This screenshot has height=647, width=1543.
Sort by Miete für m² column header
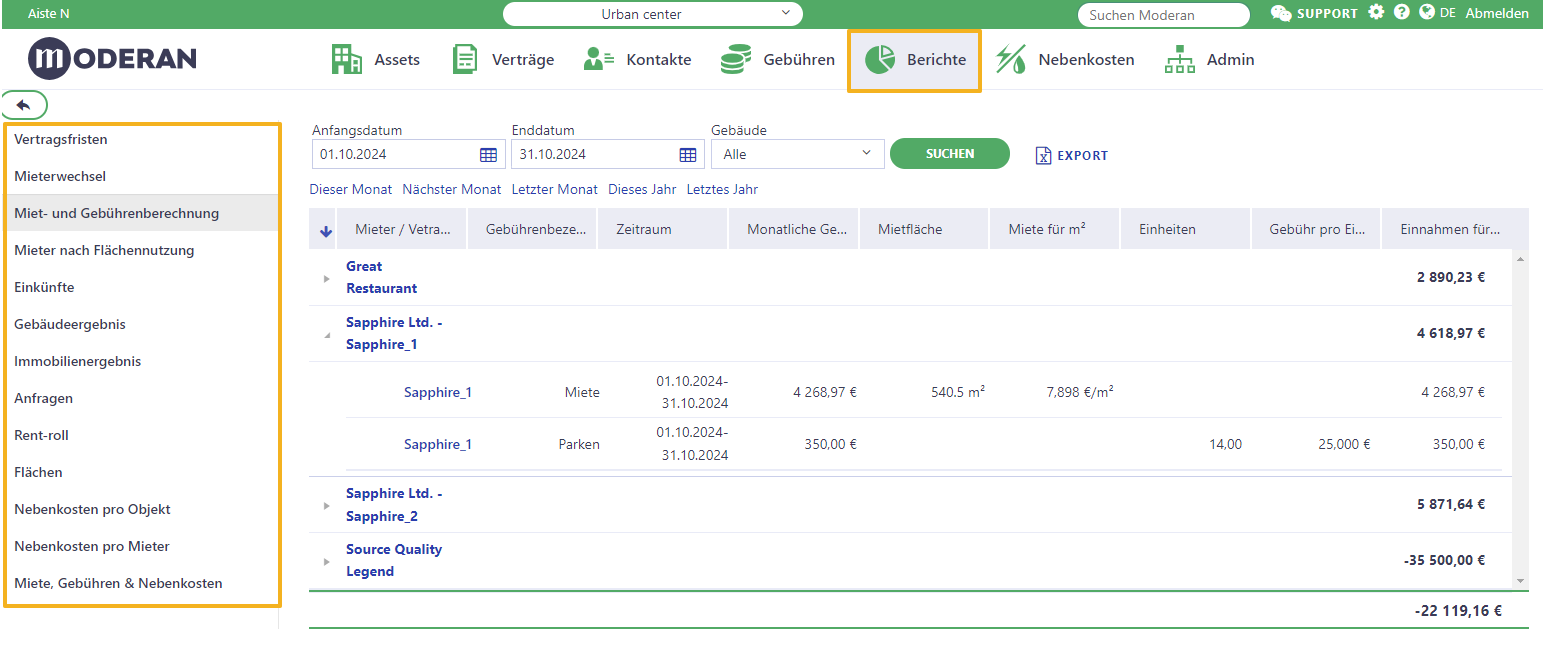1055,229
